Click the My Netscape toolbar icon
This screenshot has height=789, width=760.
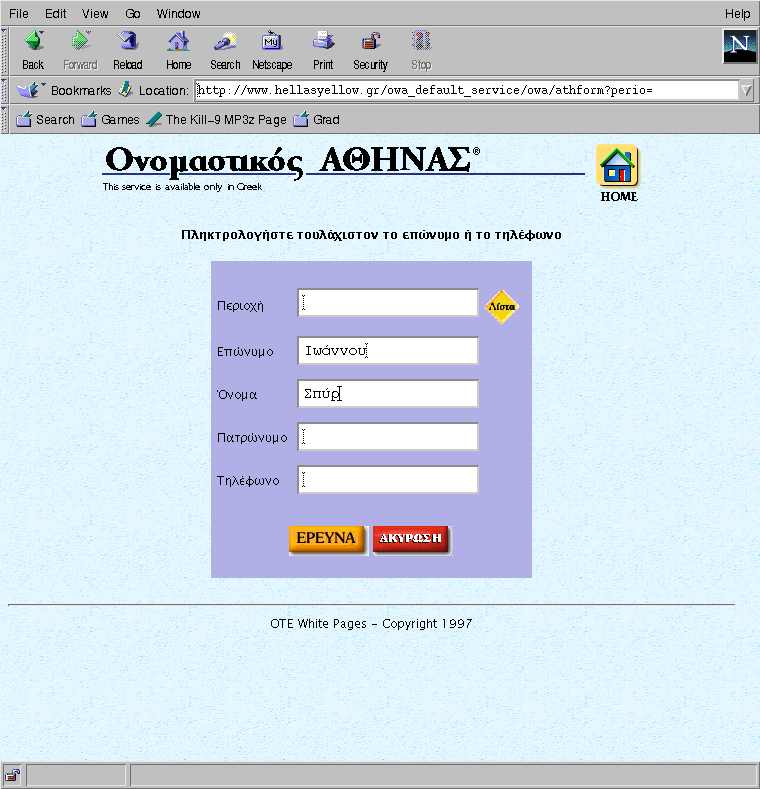click(x=272, y=41)
